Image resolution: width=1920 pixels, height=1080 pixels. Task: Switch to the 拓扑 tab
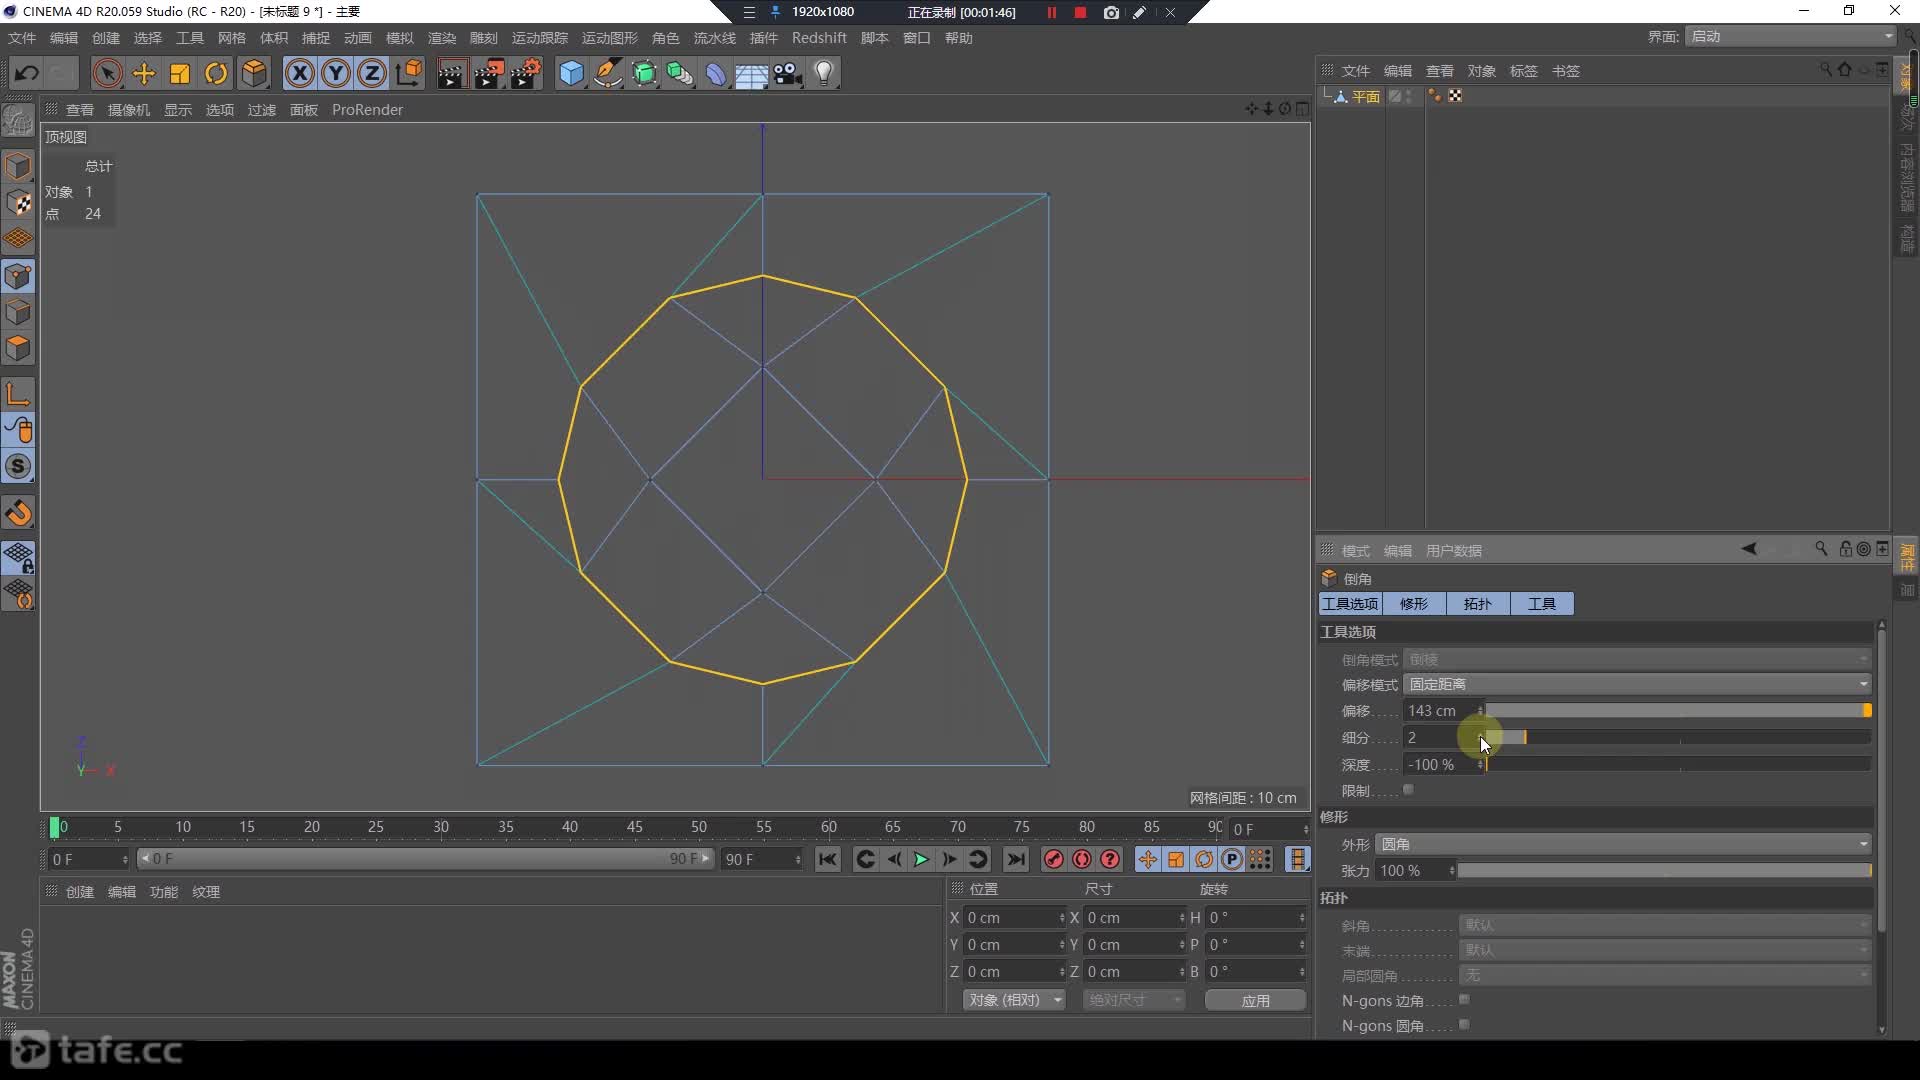[x=1478, y=604]
